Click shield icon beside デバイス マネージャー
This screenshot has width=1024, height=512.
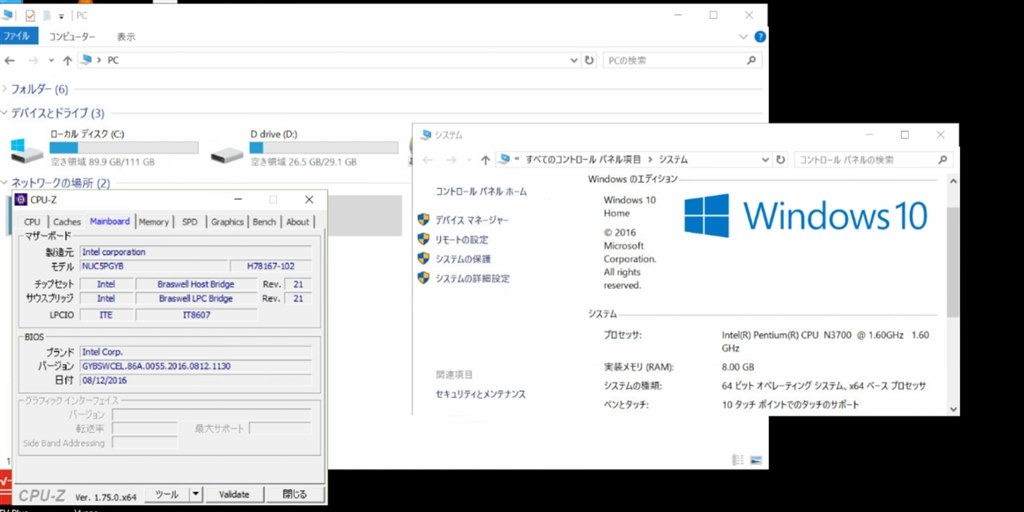(x=424, y=219)
